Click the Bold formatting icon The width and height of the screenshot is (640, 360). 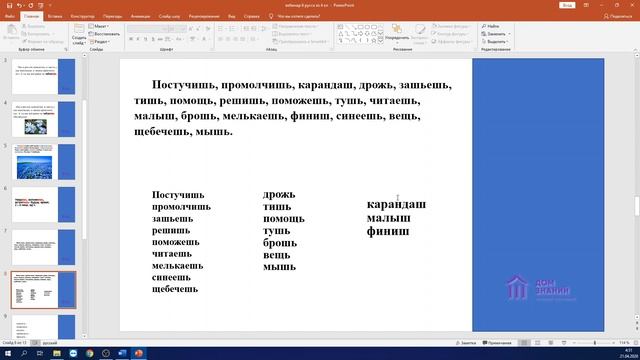[131, 39]
